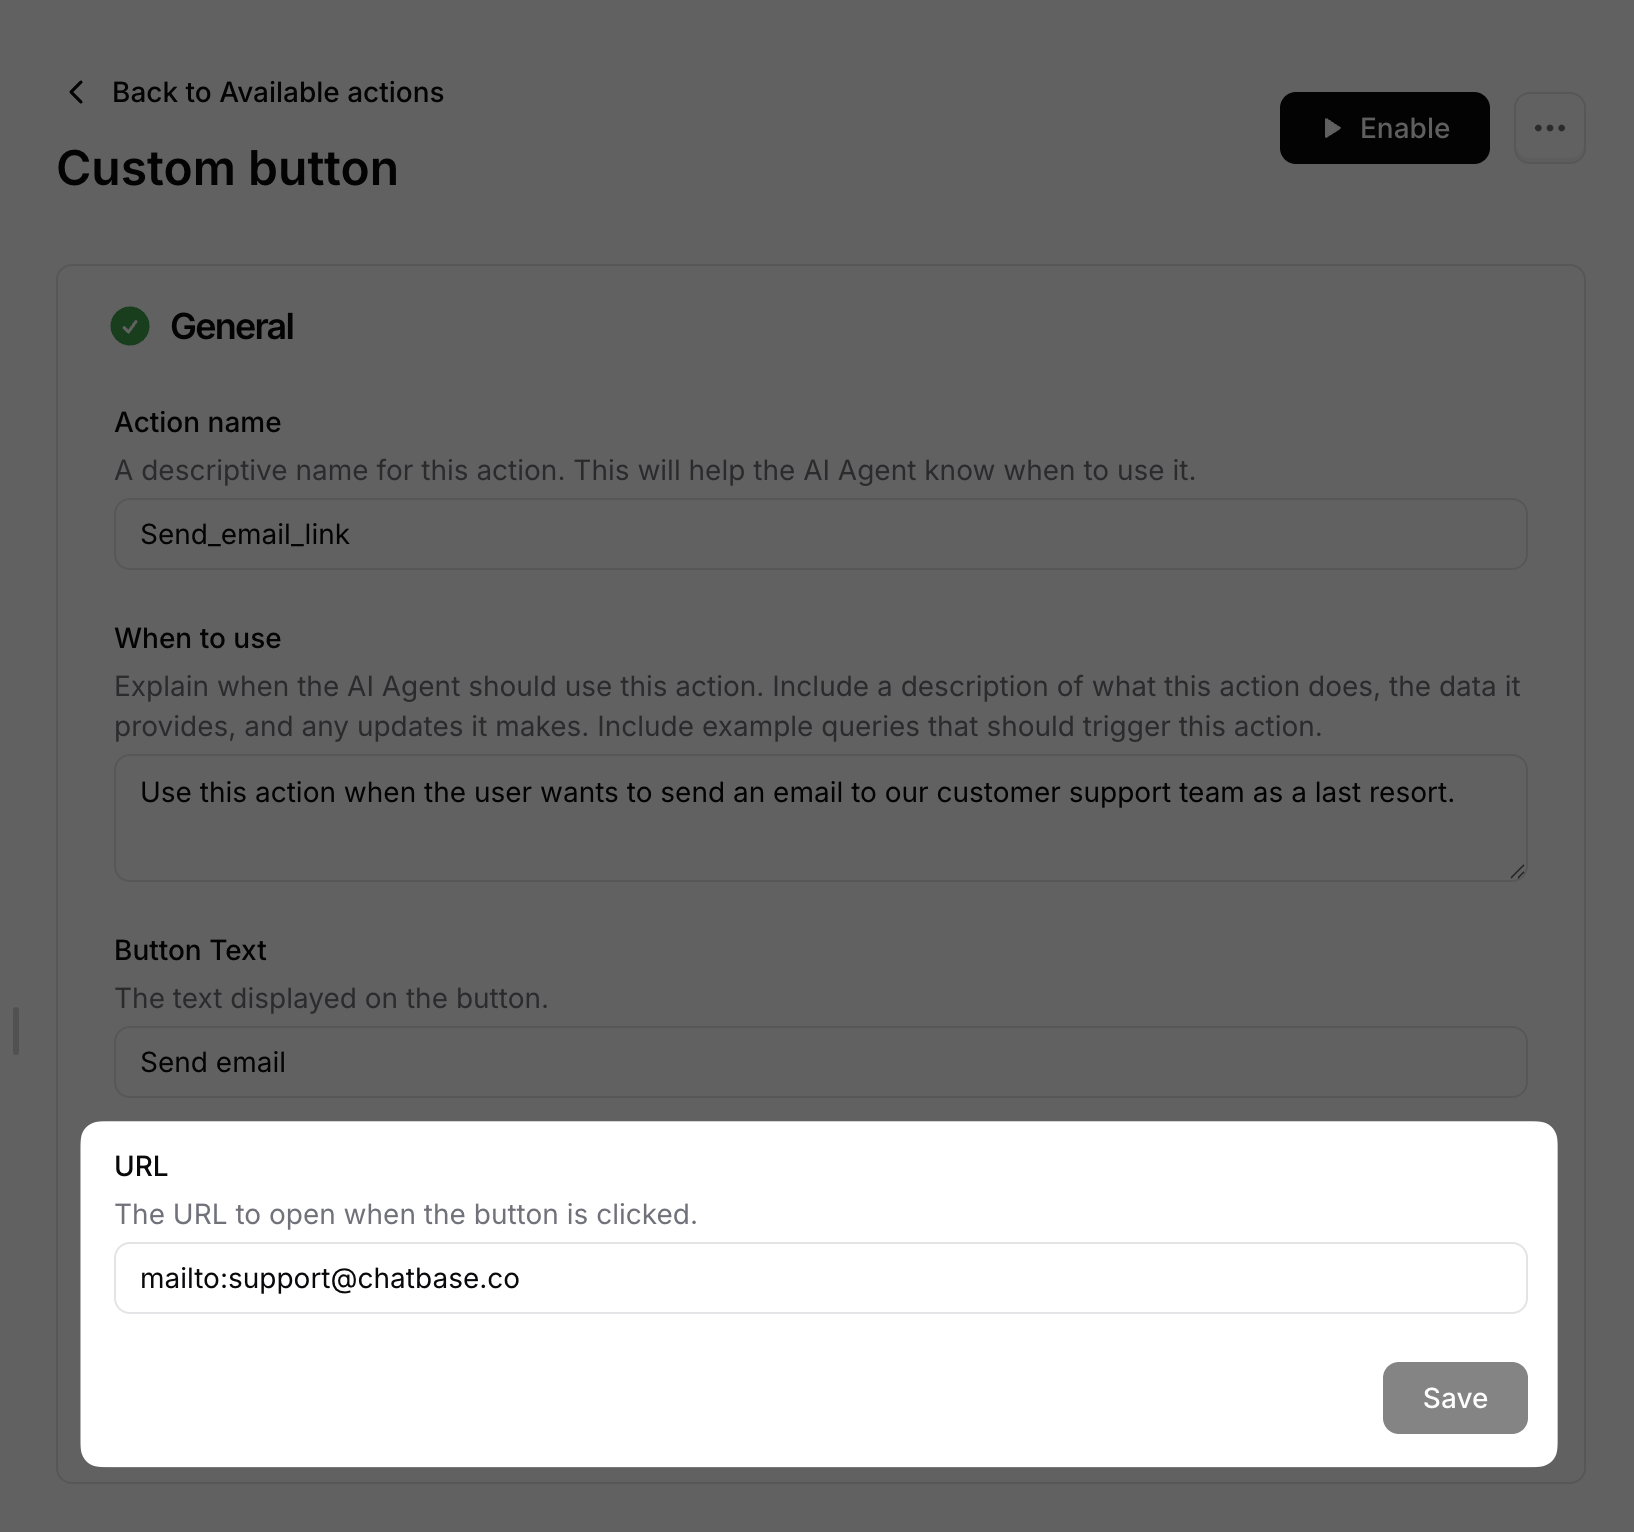Select the Send email button text field

[820, 1062]
